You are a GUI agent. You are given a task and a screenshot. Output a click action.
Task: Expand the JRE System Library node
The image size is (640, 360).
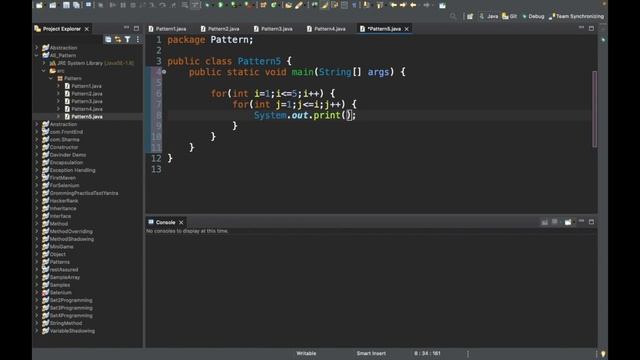[44, 63]
